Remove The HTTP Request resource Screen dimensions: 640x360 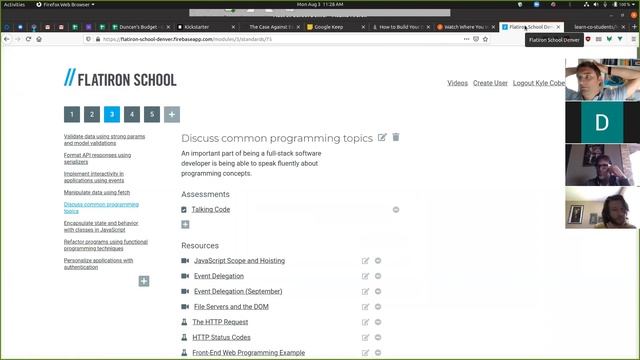pyautogui.click(x=378, y=322)
